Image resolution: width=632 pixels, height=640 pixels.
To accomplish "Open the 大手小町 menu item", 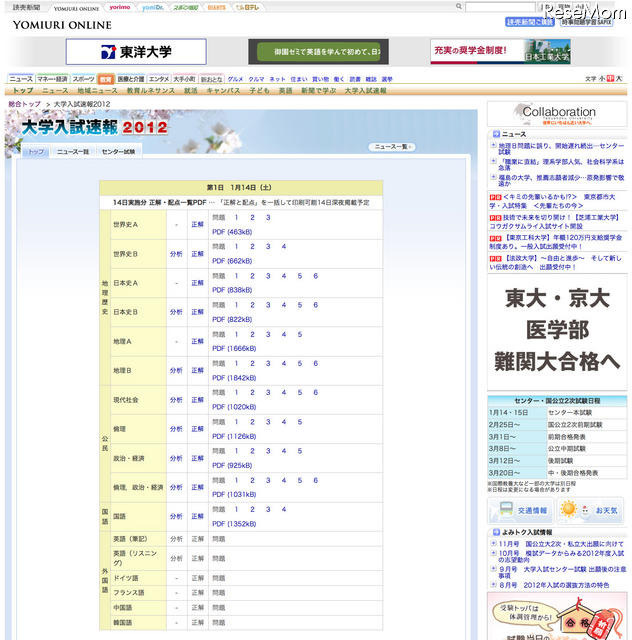I will pos(185,79).
